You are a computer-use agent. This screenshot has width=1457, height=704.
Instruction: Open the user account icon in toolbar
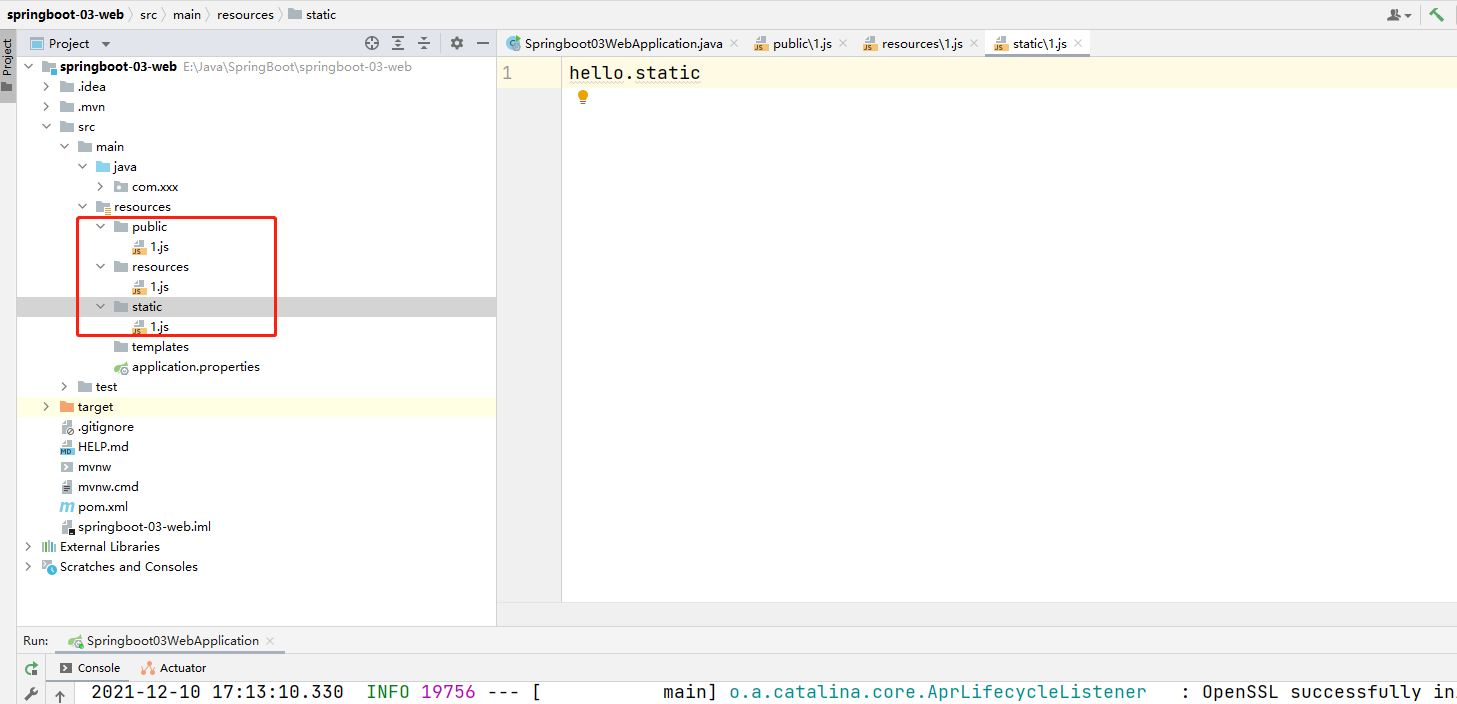point(1398,15)
